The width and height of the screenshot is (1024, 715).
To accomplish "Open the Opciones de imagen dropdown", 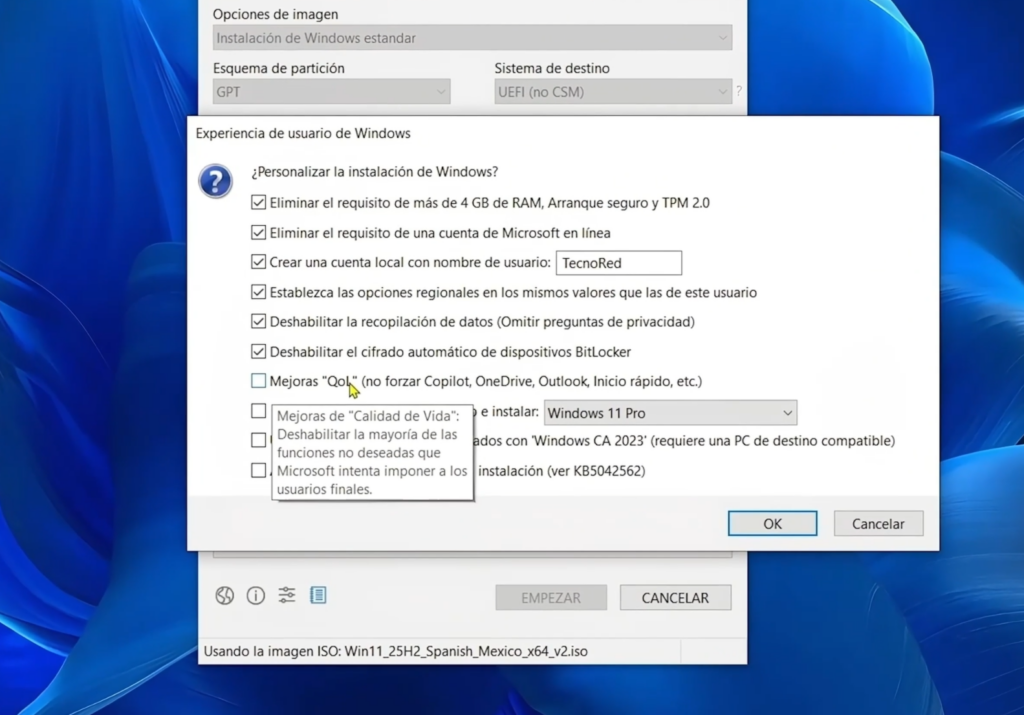I will [x=472, y=38].
